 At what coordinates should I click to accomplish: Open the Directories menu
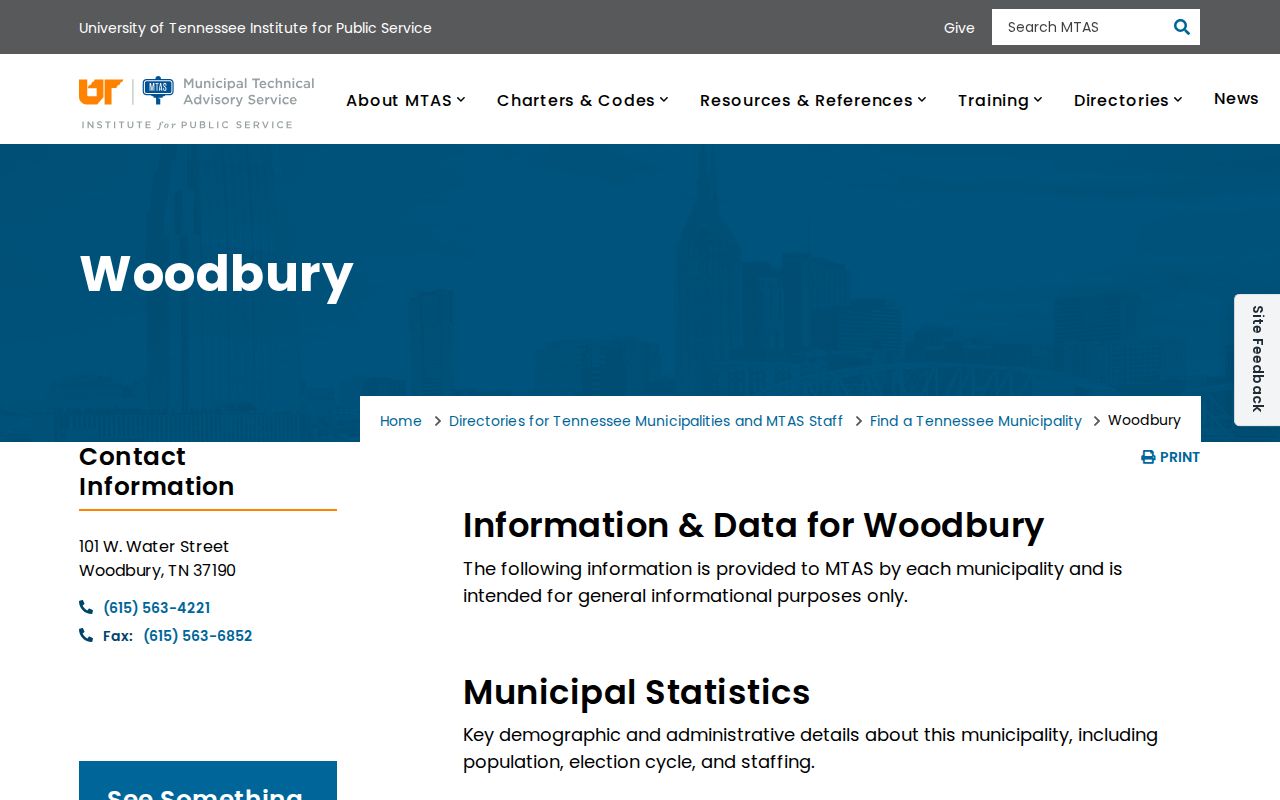point(1121,100)
